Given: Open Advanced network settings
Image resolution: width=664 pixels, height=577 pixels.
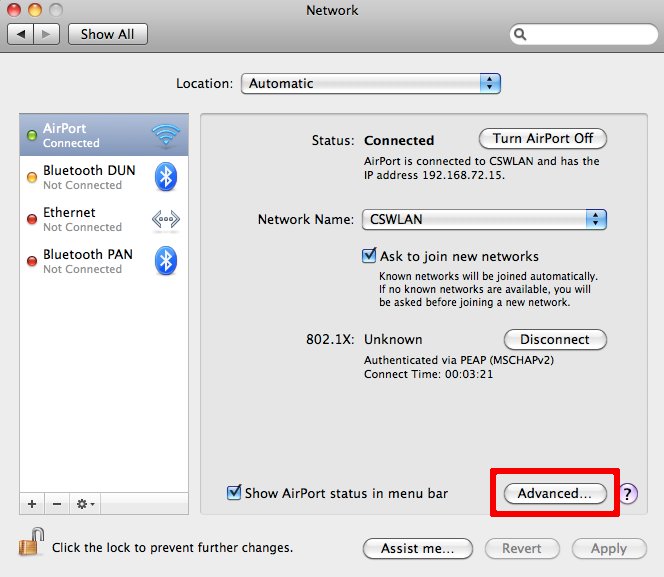Looking at the screenshot, I should pos(555,494).
